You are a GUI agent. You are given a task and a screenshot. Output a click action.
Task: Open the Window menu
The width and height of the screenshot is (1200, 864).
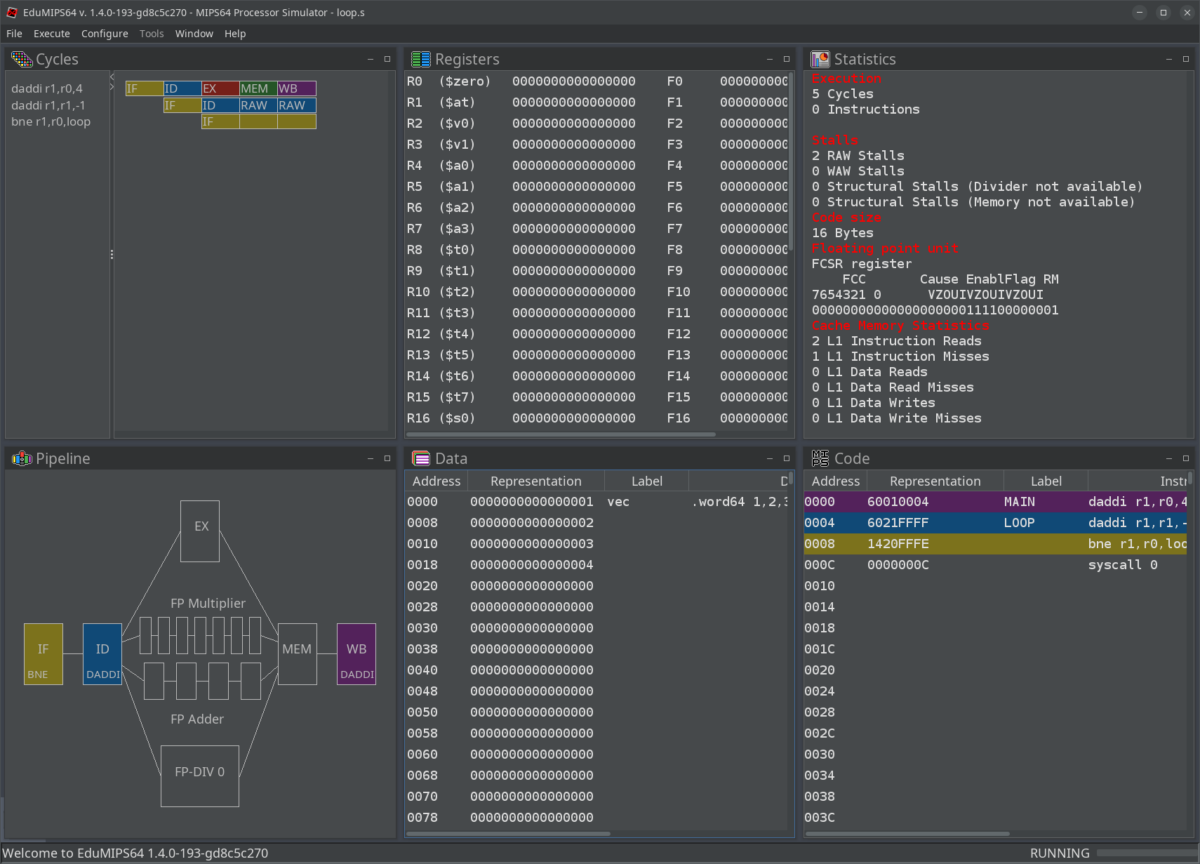(194, 33)
